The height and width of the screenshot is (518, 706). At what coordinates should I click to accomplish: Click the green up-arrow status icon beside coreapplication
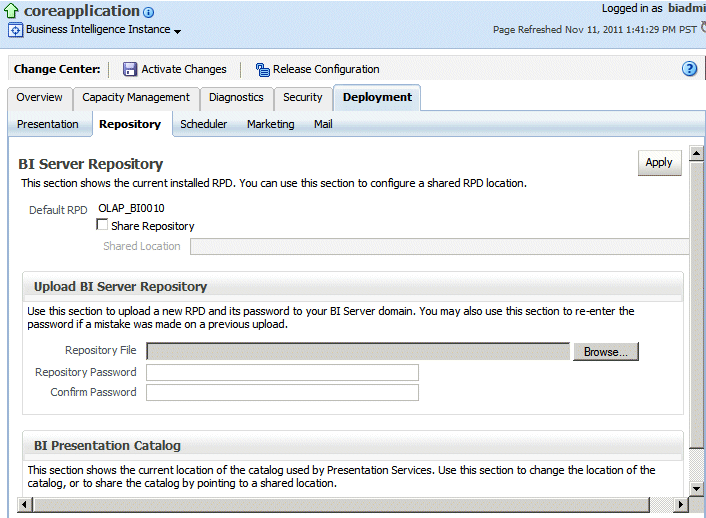coord(12,11)
